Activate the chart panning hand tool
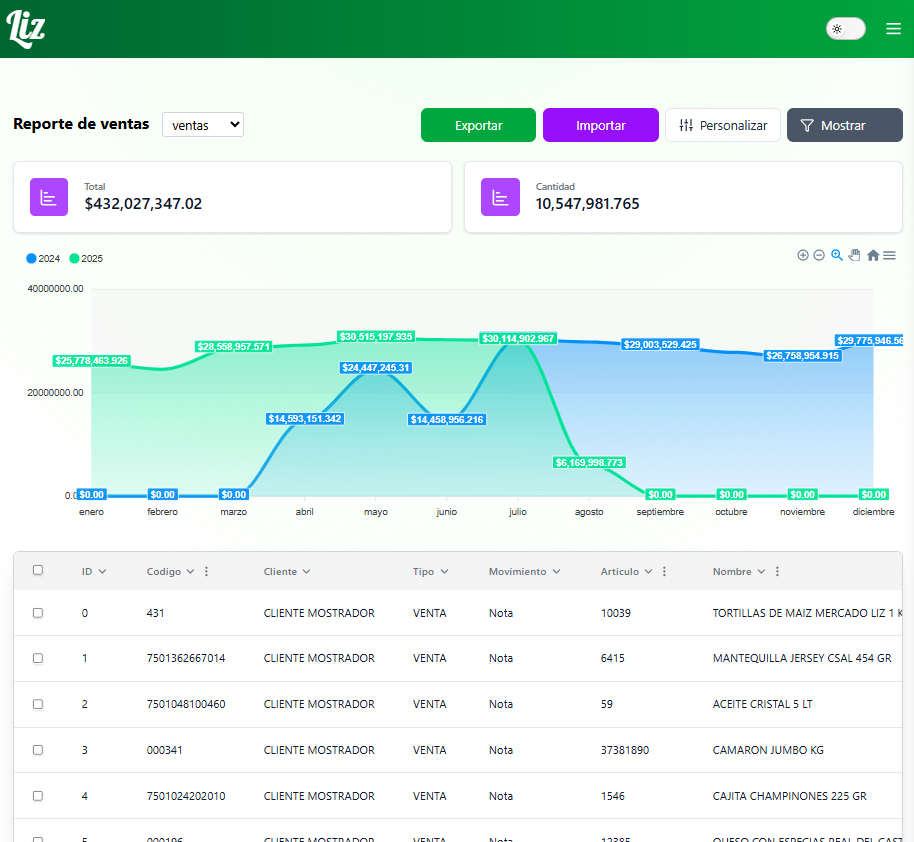Image resolution: width=914 pixels, height=842 pixels. click(x=854, y=255)
